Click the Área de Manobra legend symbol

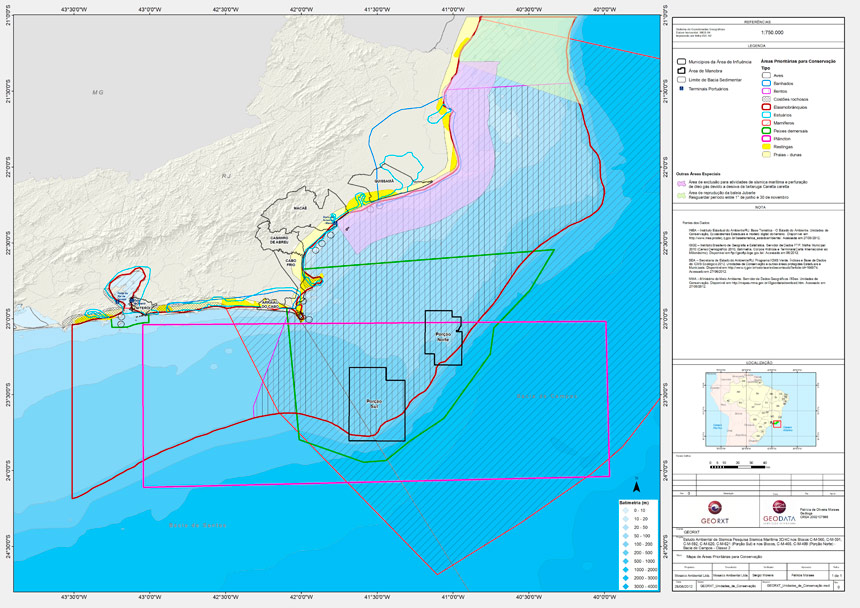click(682, 70)
